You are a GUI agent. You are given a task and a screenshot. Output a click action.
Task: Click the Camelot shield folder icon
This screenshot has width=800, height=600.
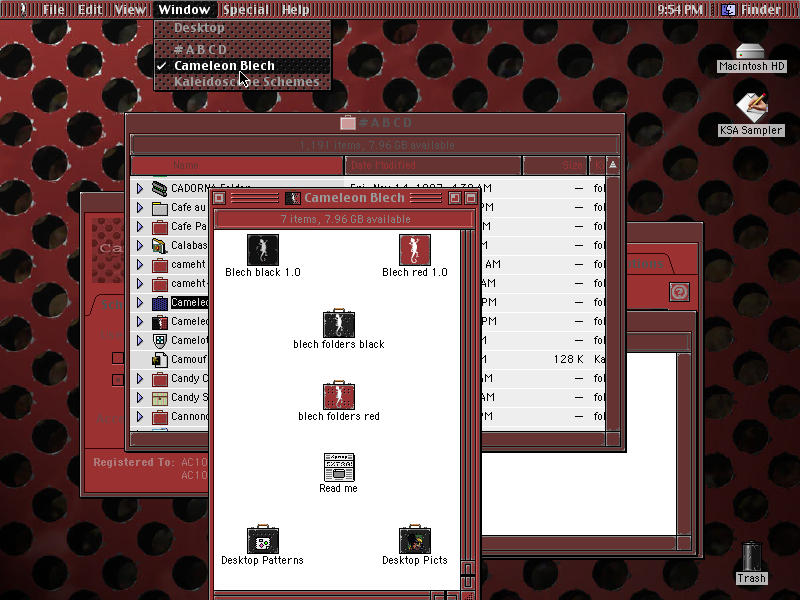coord(160,340)
